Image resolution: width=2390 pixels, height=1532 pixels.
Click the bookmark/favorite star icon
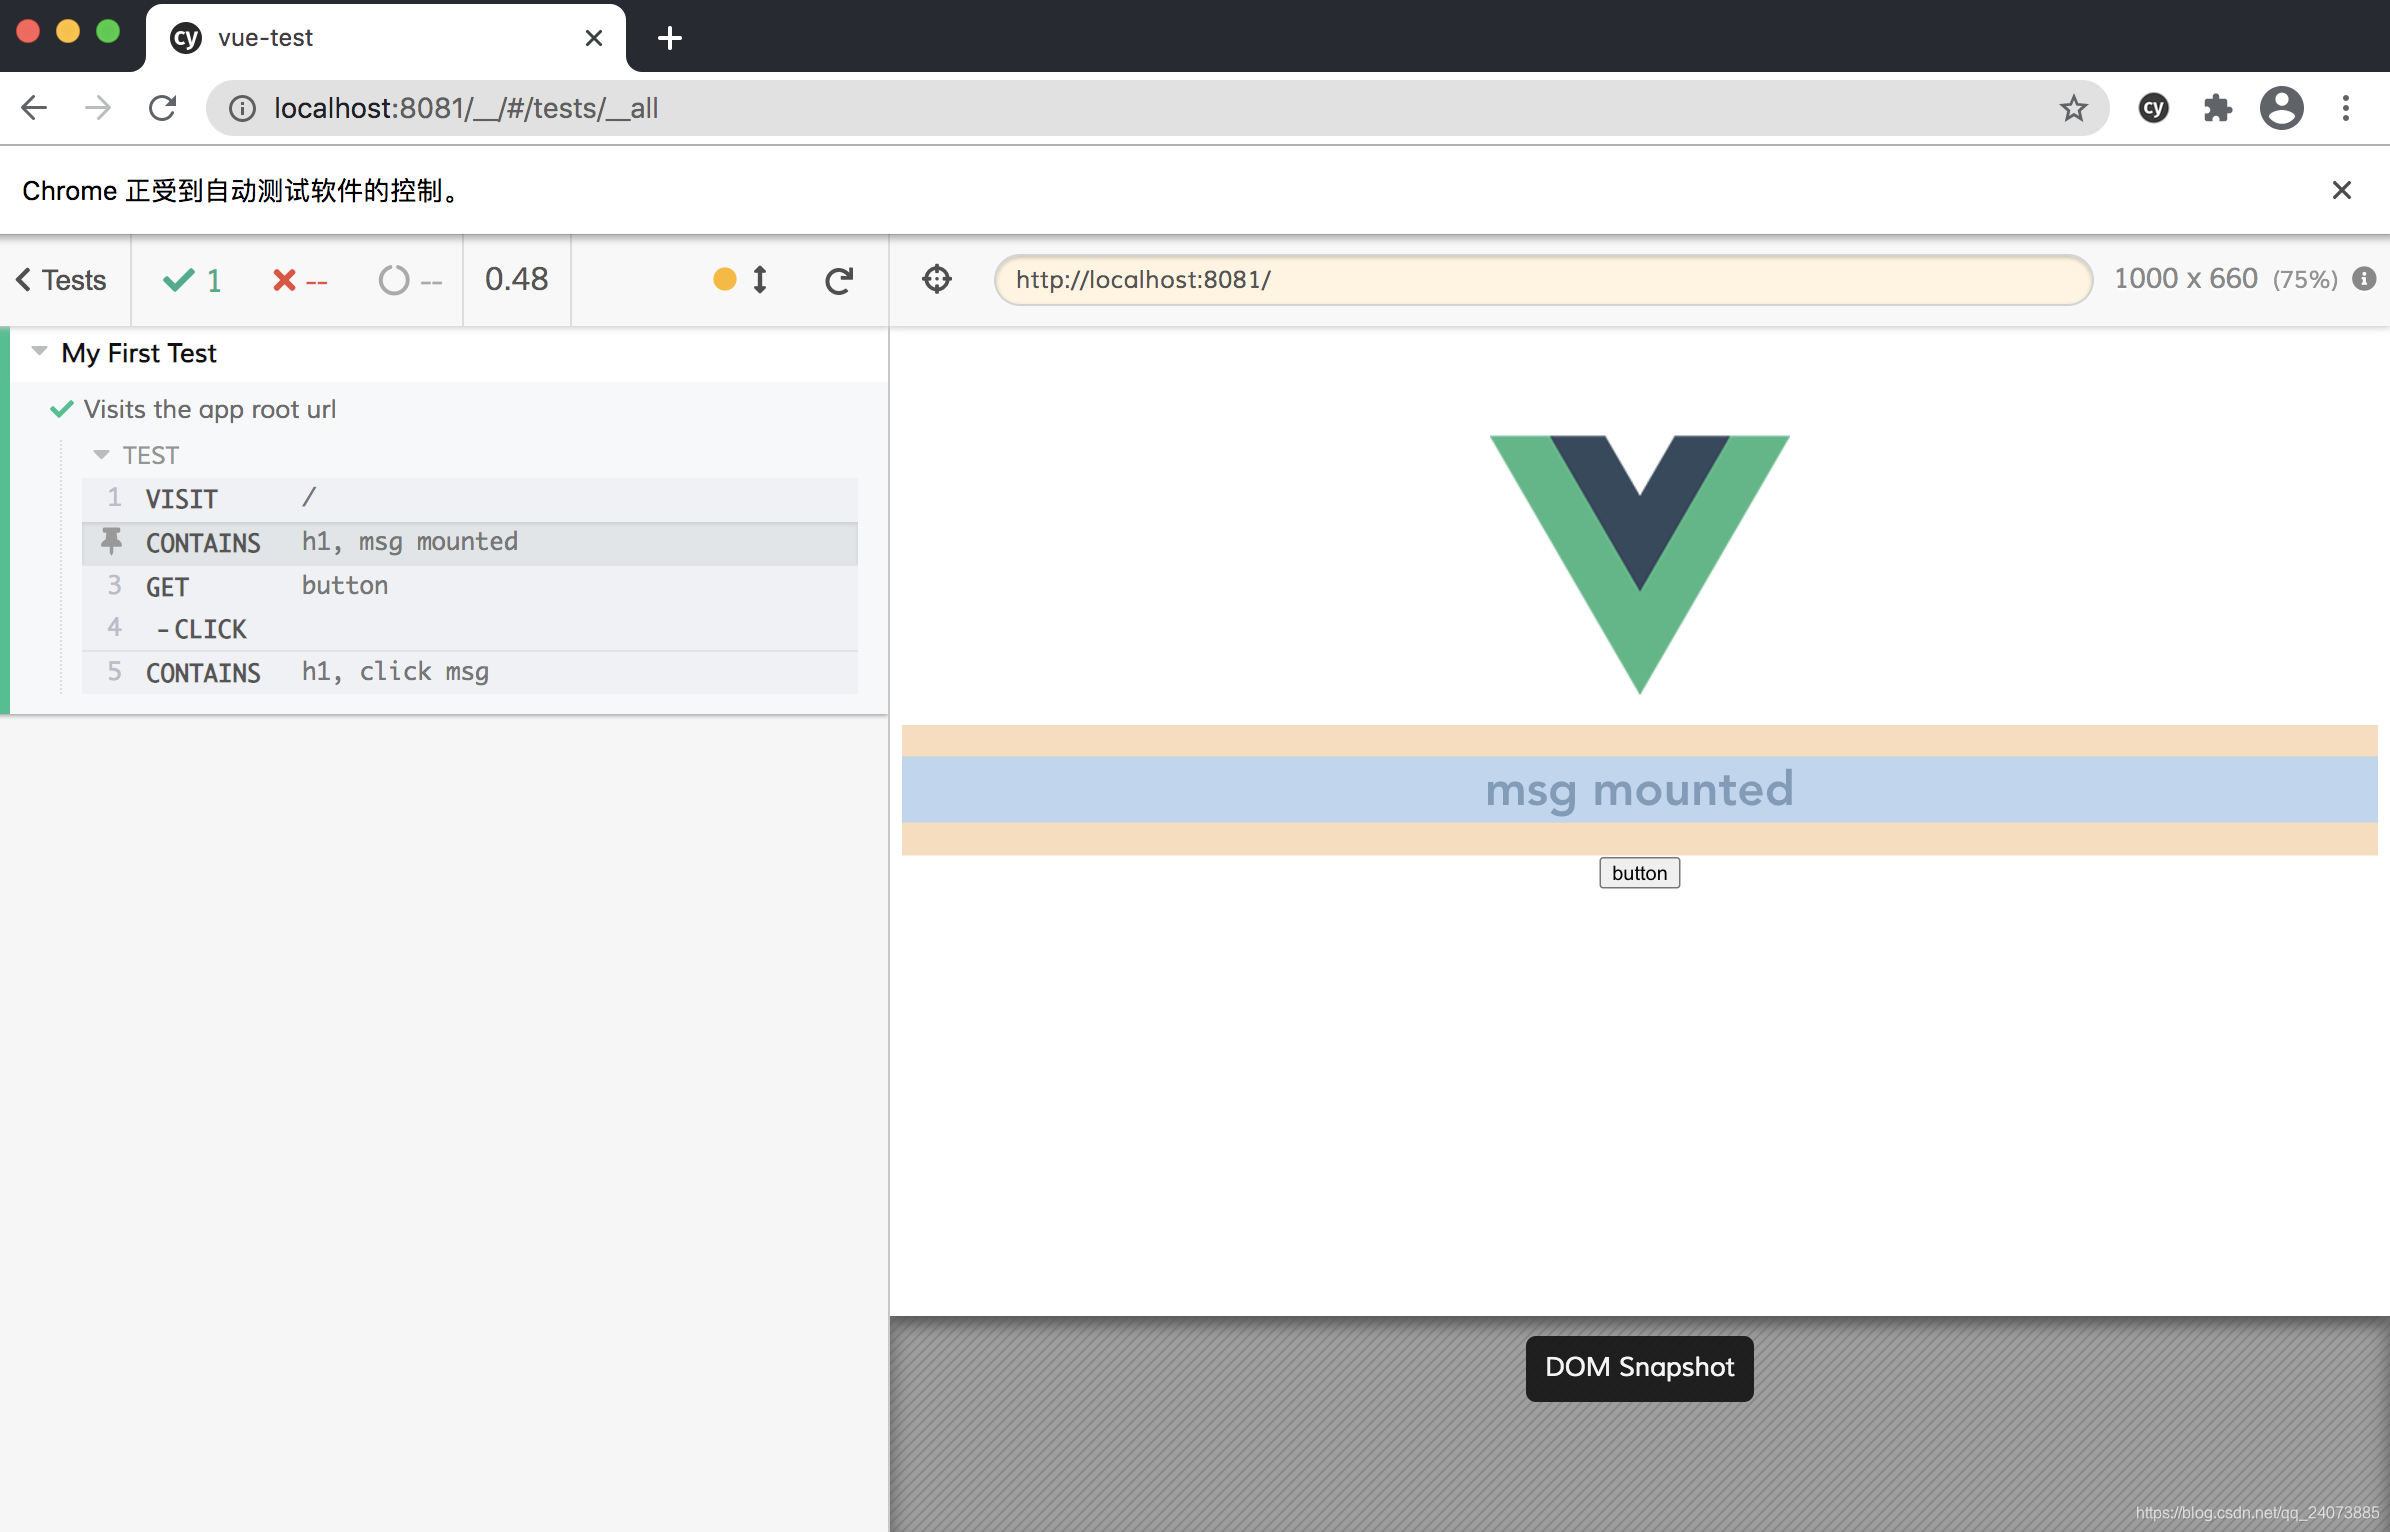click(x=2075, y=108)
